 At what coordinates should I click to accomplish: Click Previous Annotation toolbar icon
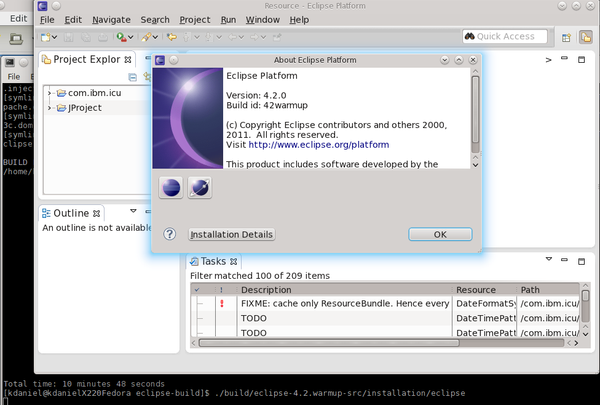point(209,37)
